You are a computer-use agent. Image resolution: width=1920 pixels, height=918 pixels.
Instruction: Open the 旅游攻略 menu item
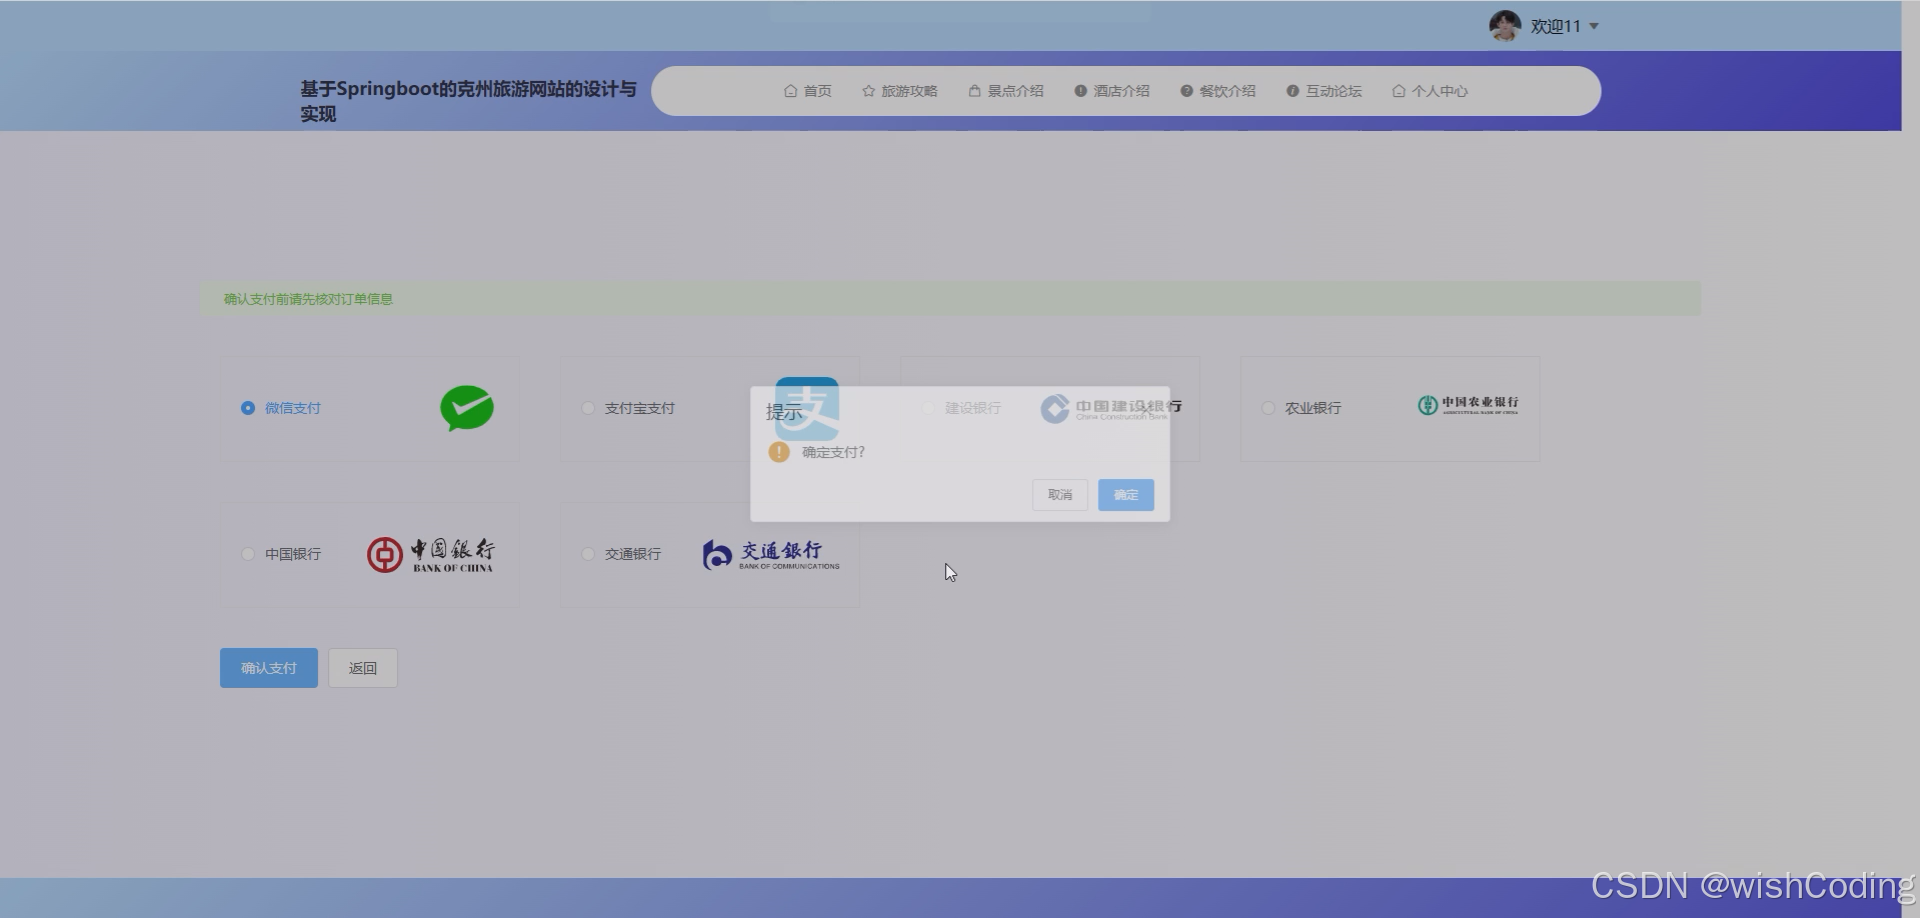coord(900,91)
